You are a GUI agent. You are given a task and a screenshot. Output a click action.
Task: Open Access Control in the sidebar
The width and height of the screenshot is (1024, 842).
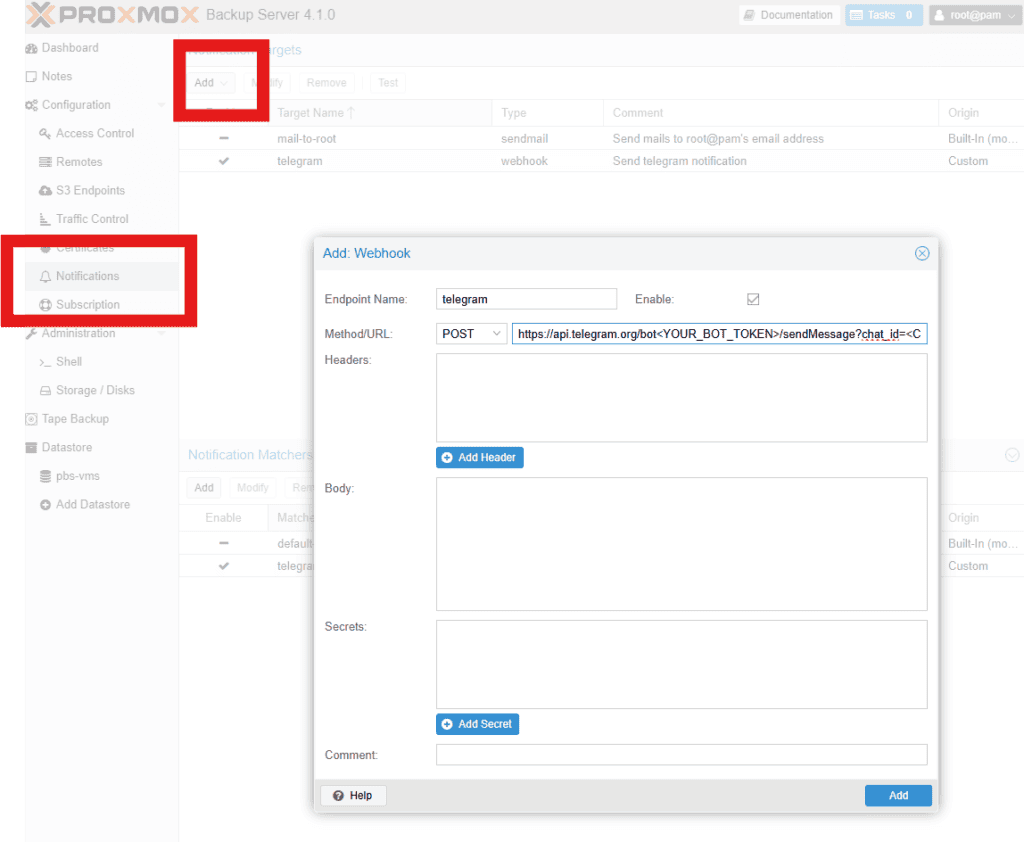coord(94,133)
